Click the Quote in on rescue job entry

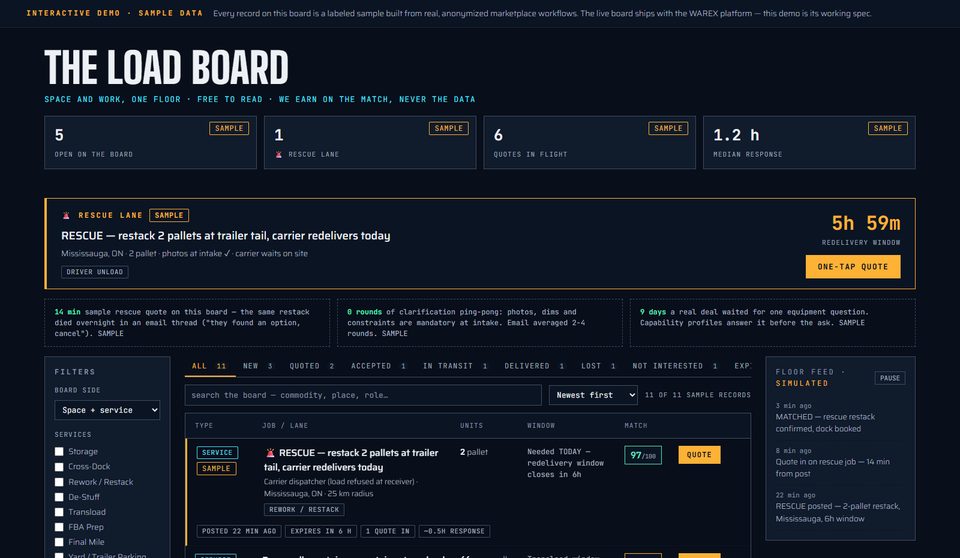pyautogui.click(x=840, y=462)
